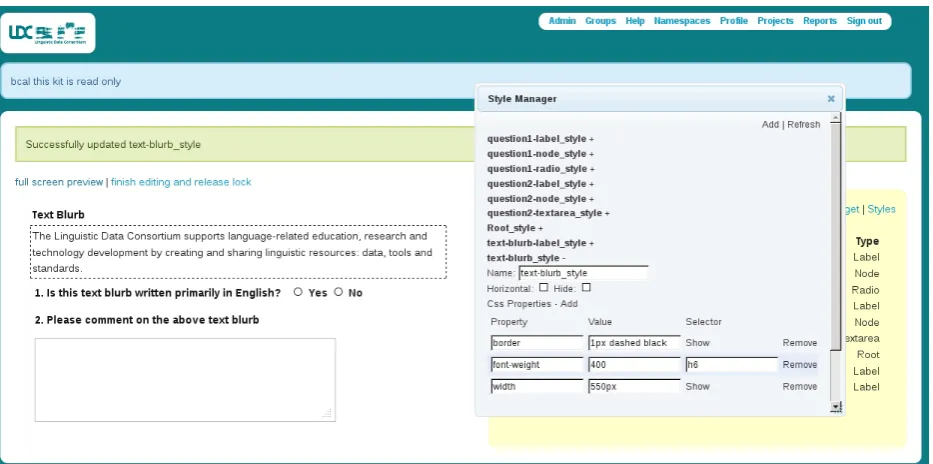Viewport: 933px width, 464px height.
Task: Click the Text Blurb paragraph box
Action: [x=238, y=252]
